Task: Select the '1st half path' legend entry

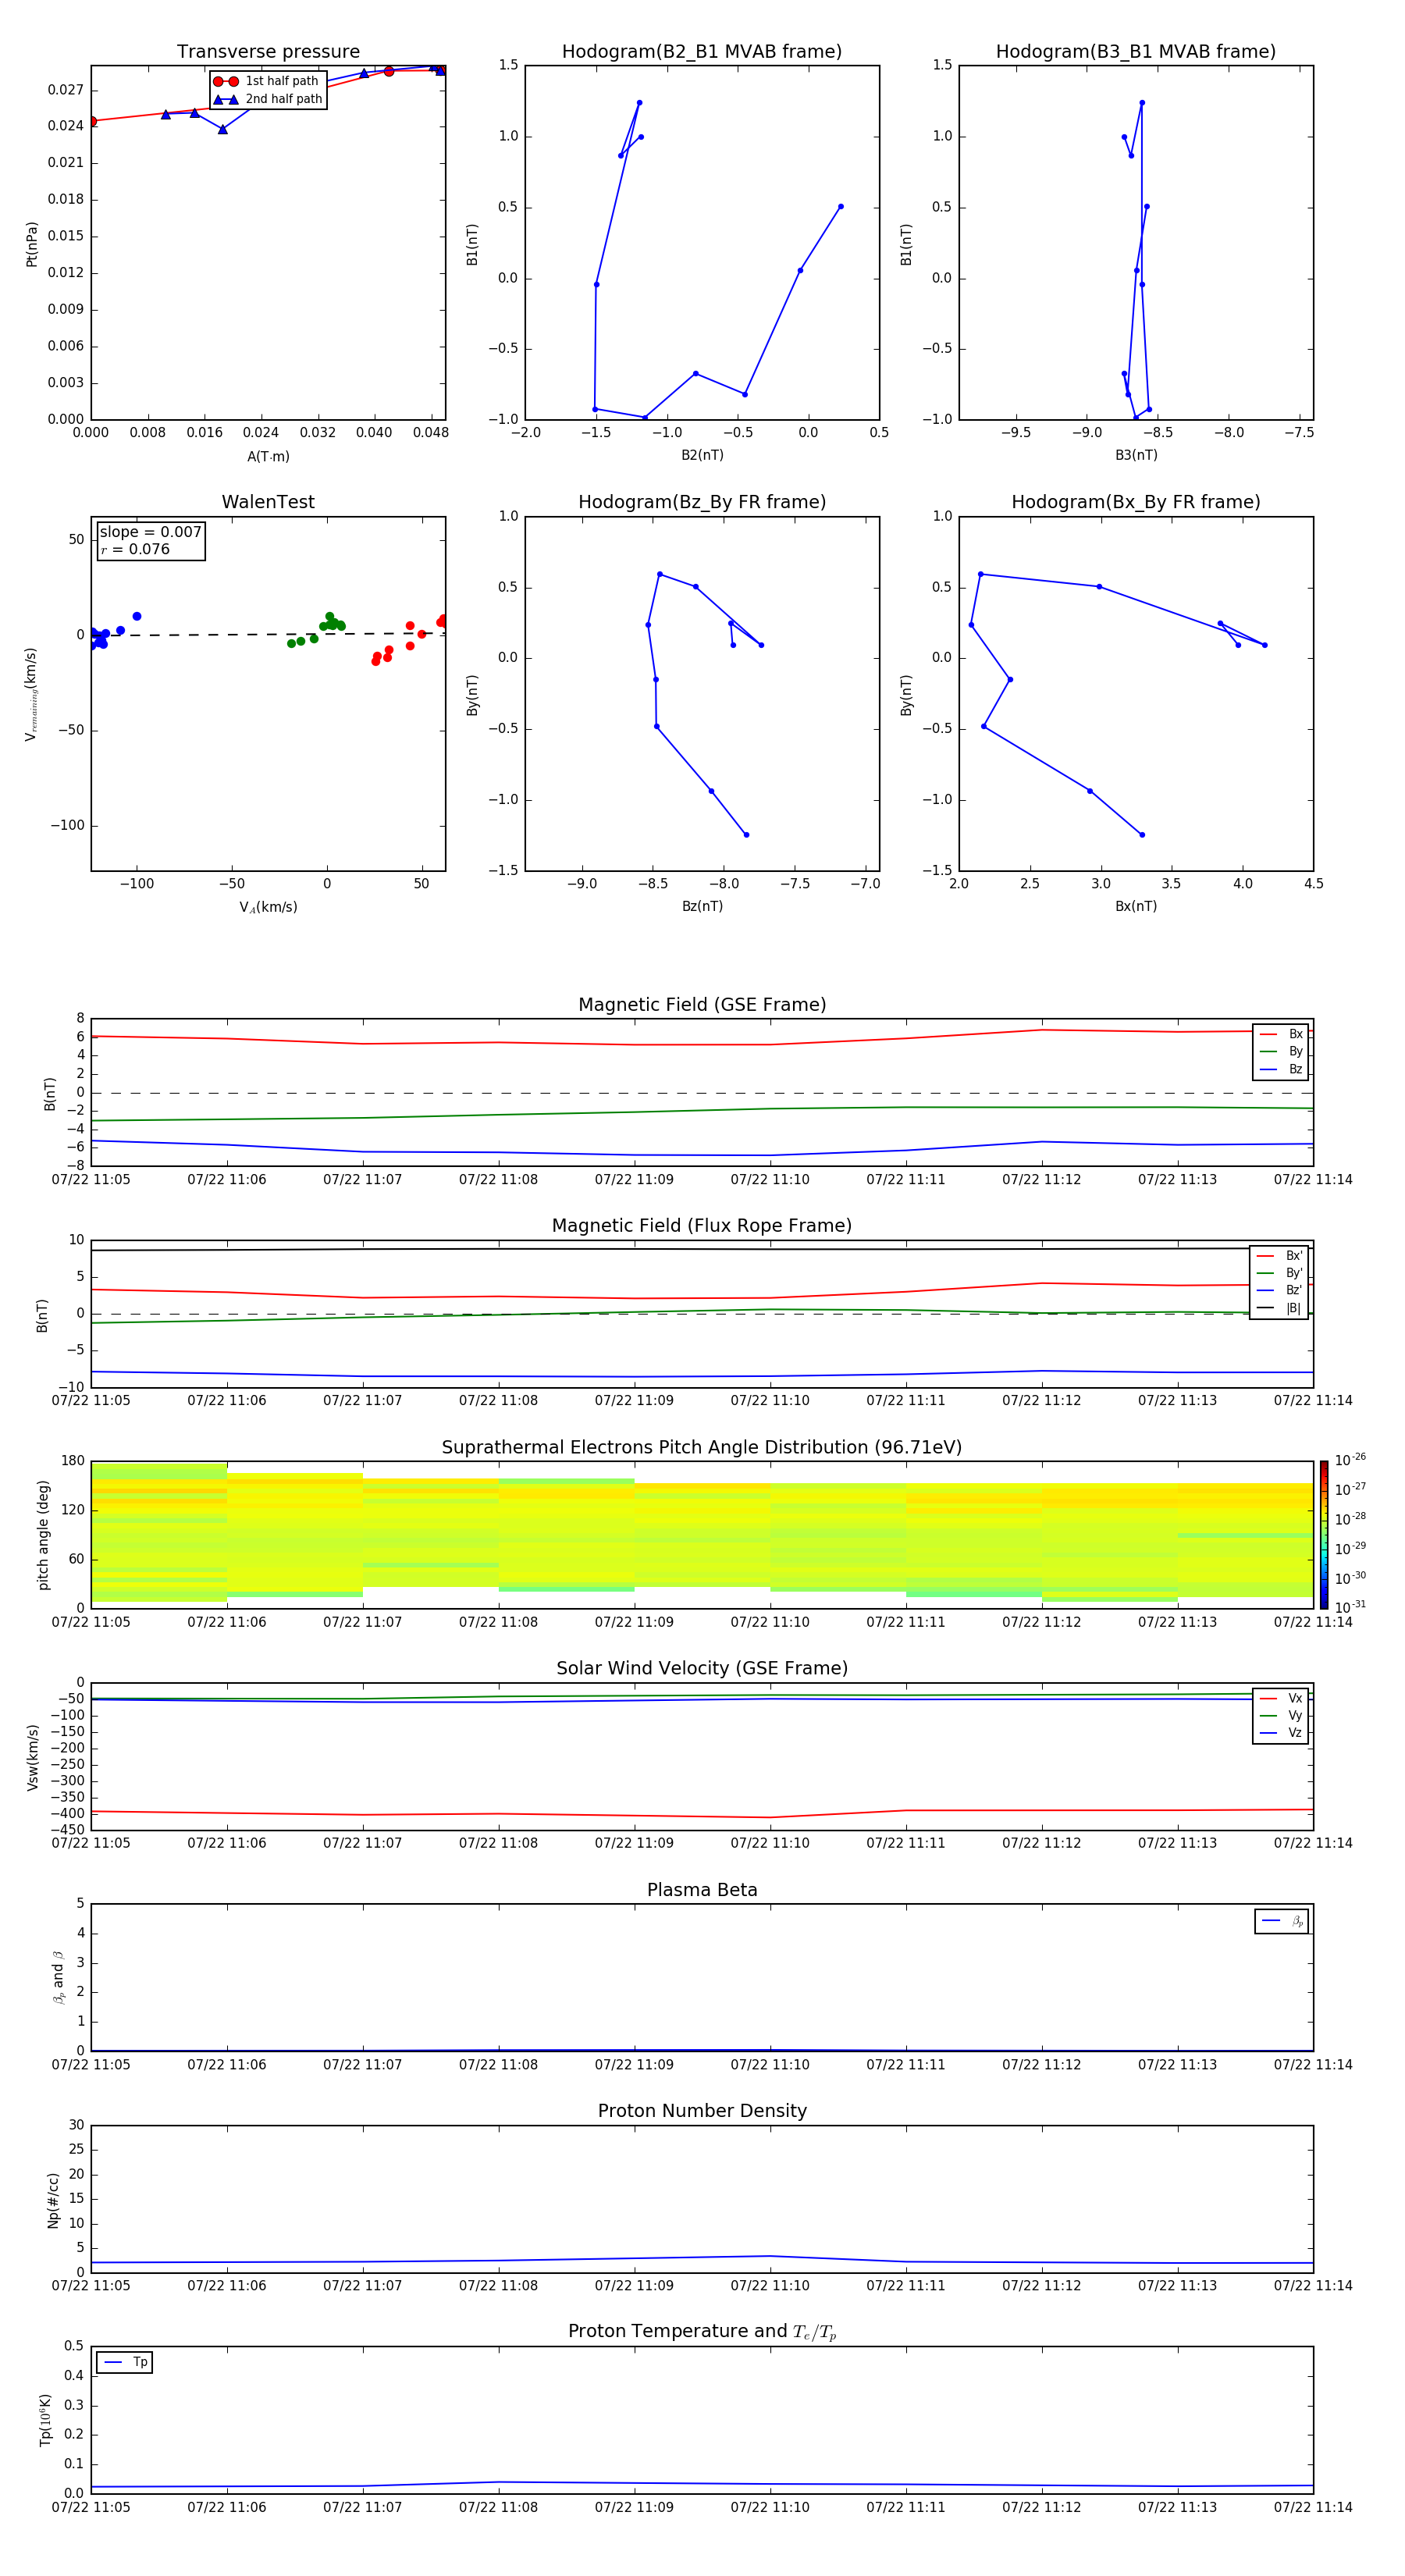Action: pyautogui.click(x=267, y=81)
